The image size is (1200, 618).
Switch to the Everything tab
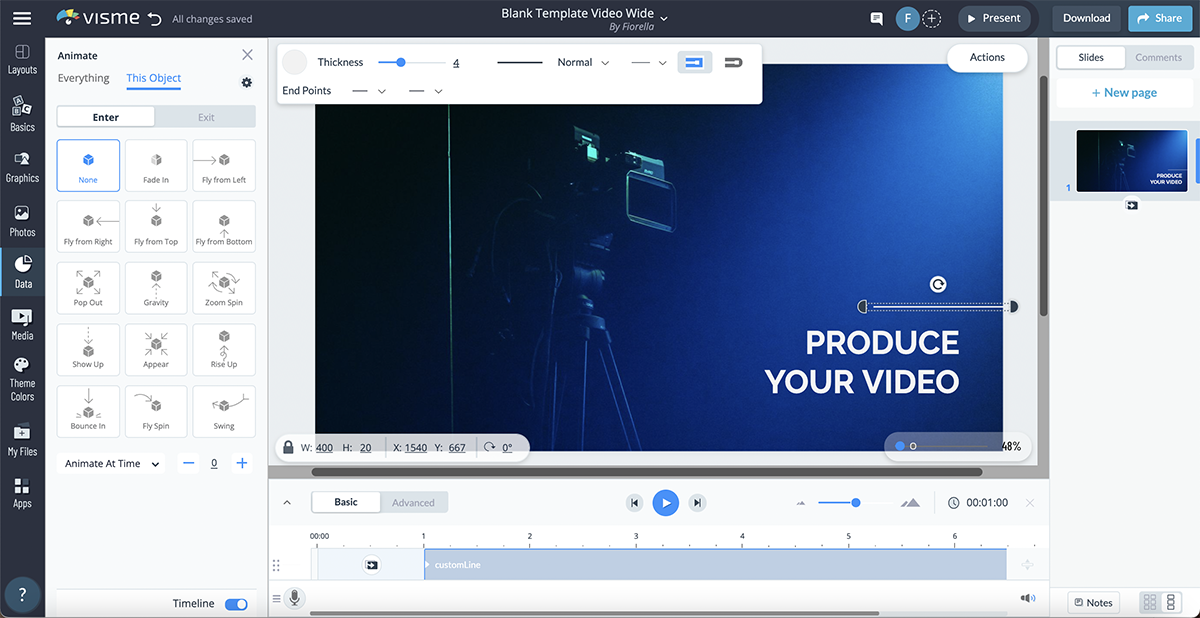coord(83,78)
